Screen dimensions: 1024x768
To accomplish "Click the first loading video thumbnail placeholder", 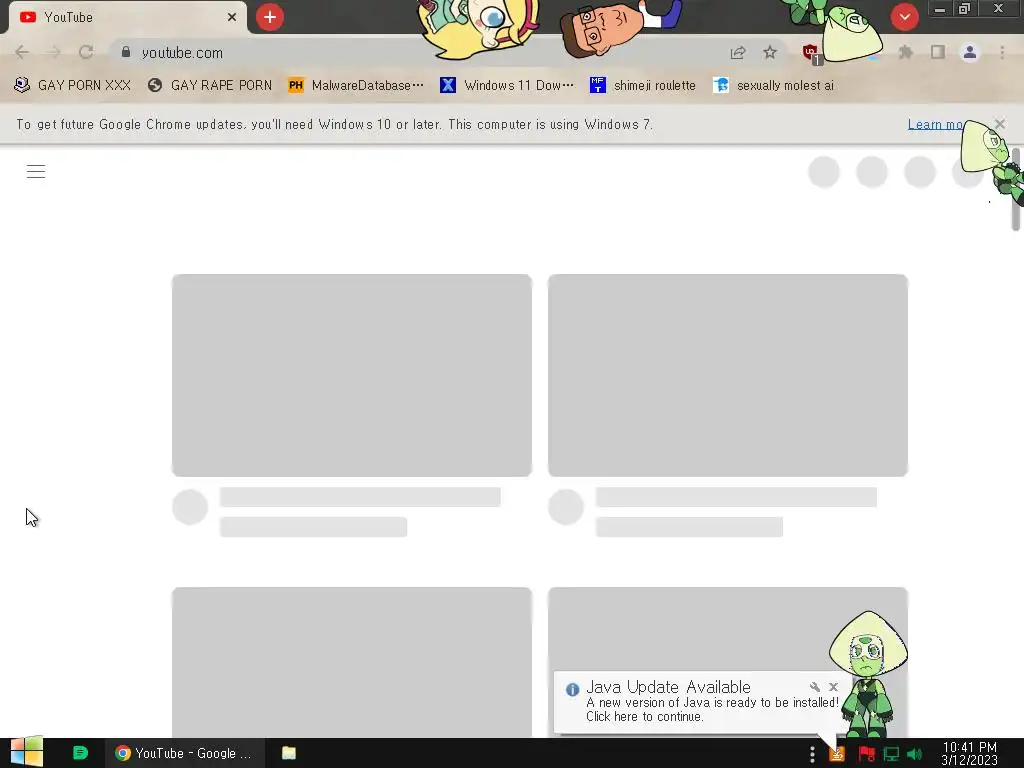I will point(351,375).
